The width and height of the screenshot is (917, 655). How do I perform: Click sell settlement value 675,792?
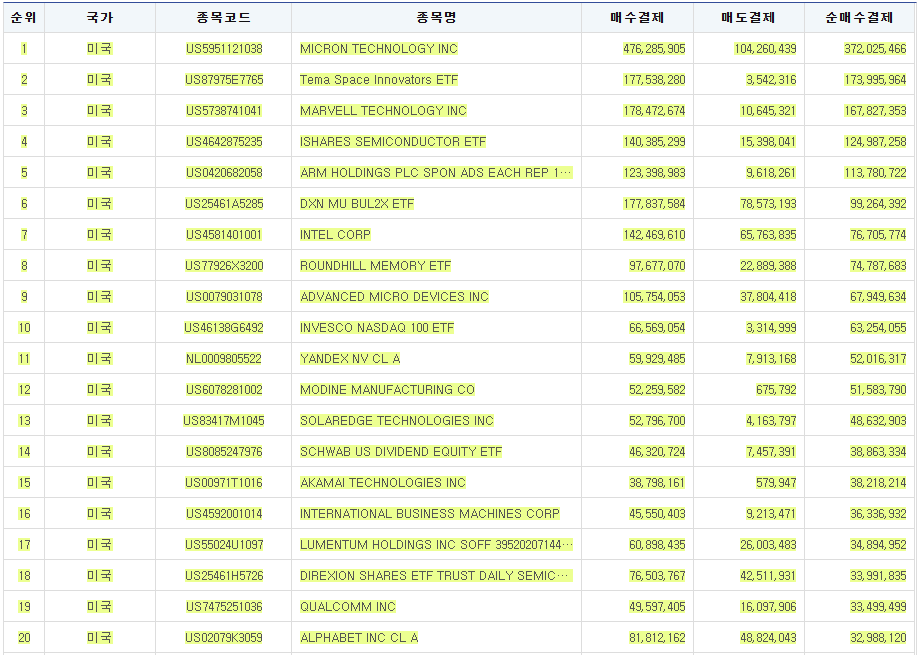(776, 389)
